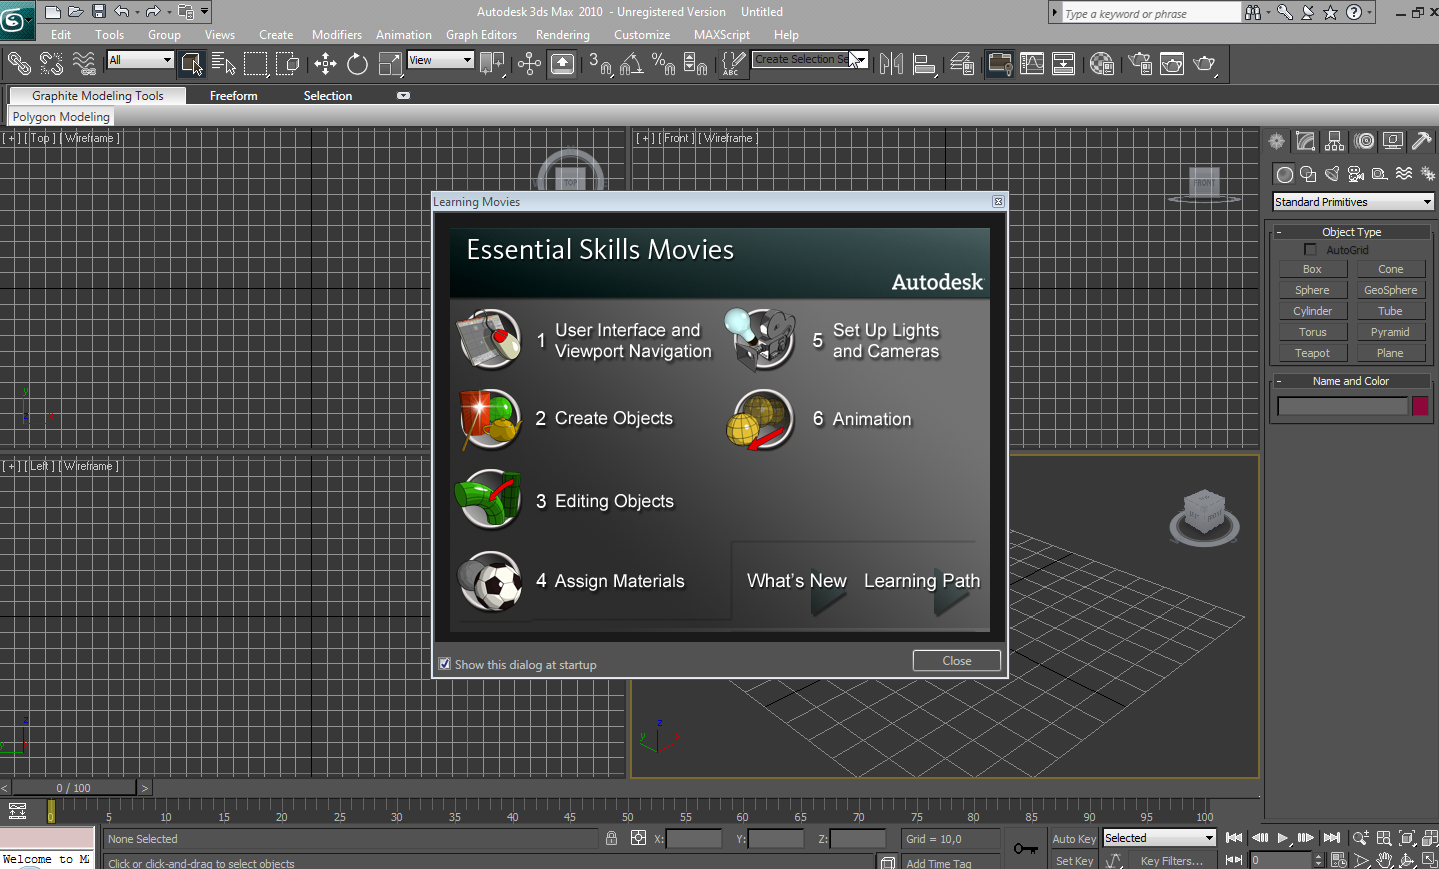Play the animation

[1282, 838]
